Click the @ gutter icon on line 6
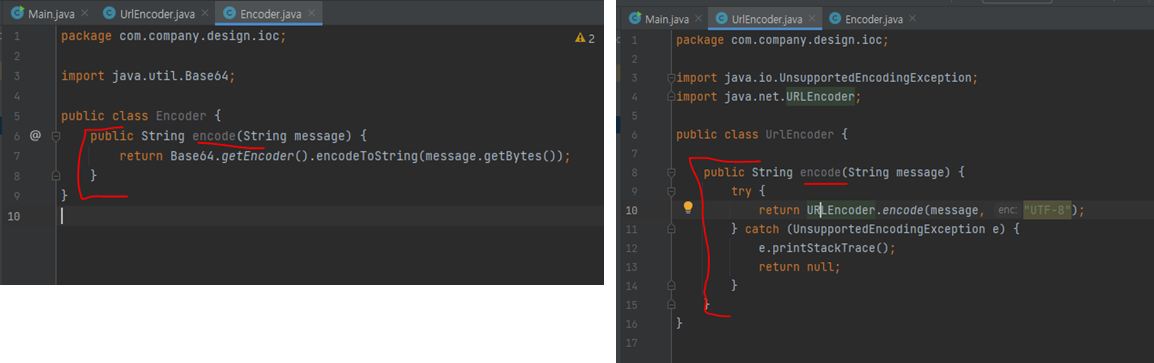Viewport: 1154px width, 363px height. [x=35, y=135]
